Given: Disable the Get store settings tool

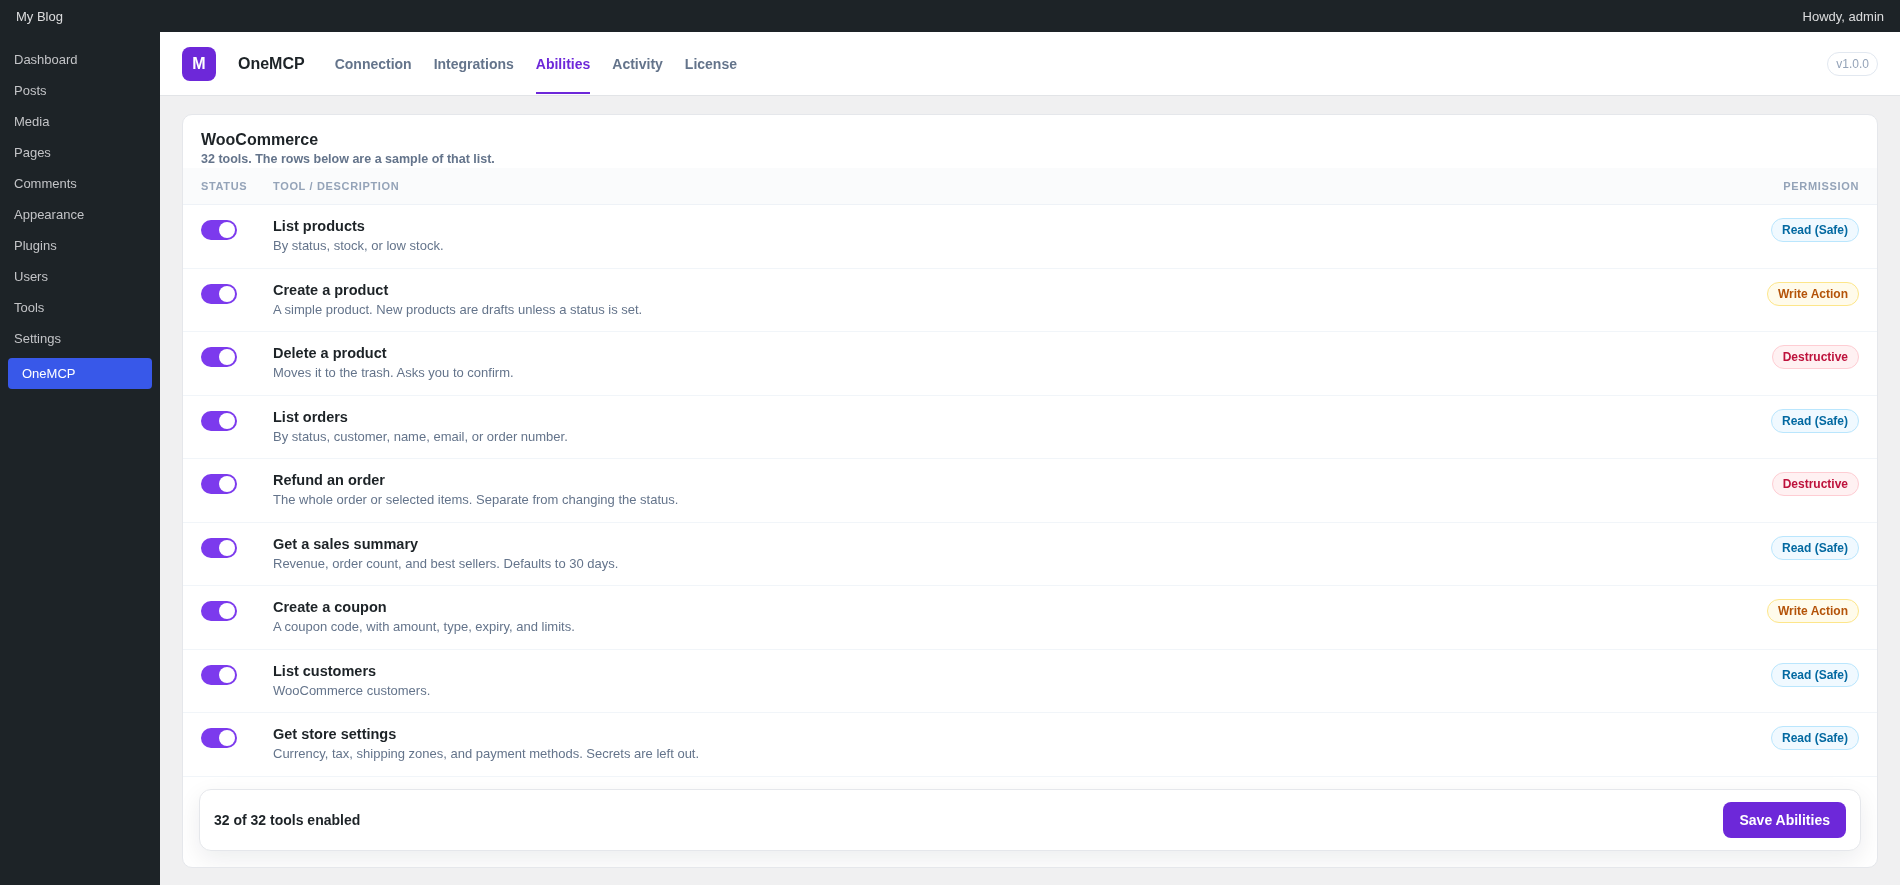Looking at the screenshot, I should point(219,738).
